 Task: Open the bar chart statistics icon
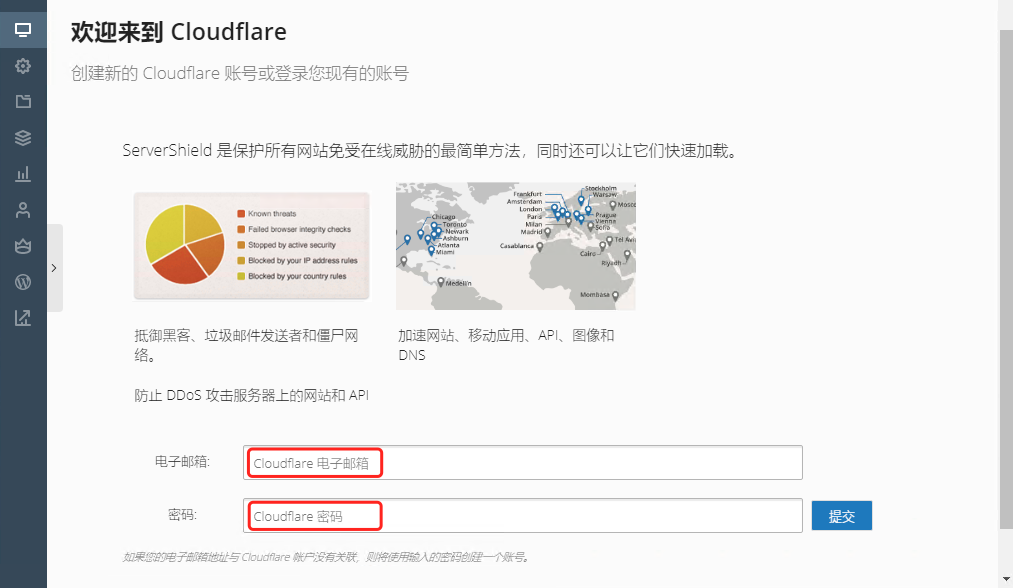click(23, 174)
